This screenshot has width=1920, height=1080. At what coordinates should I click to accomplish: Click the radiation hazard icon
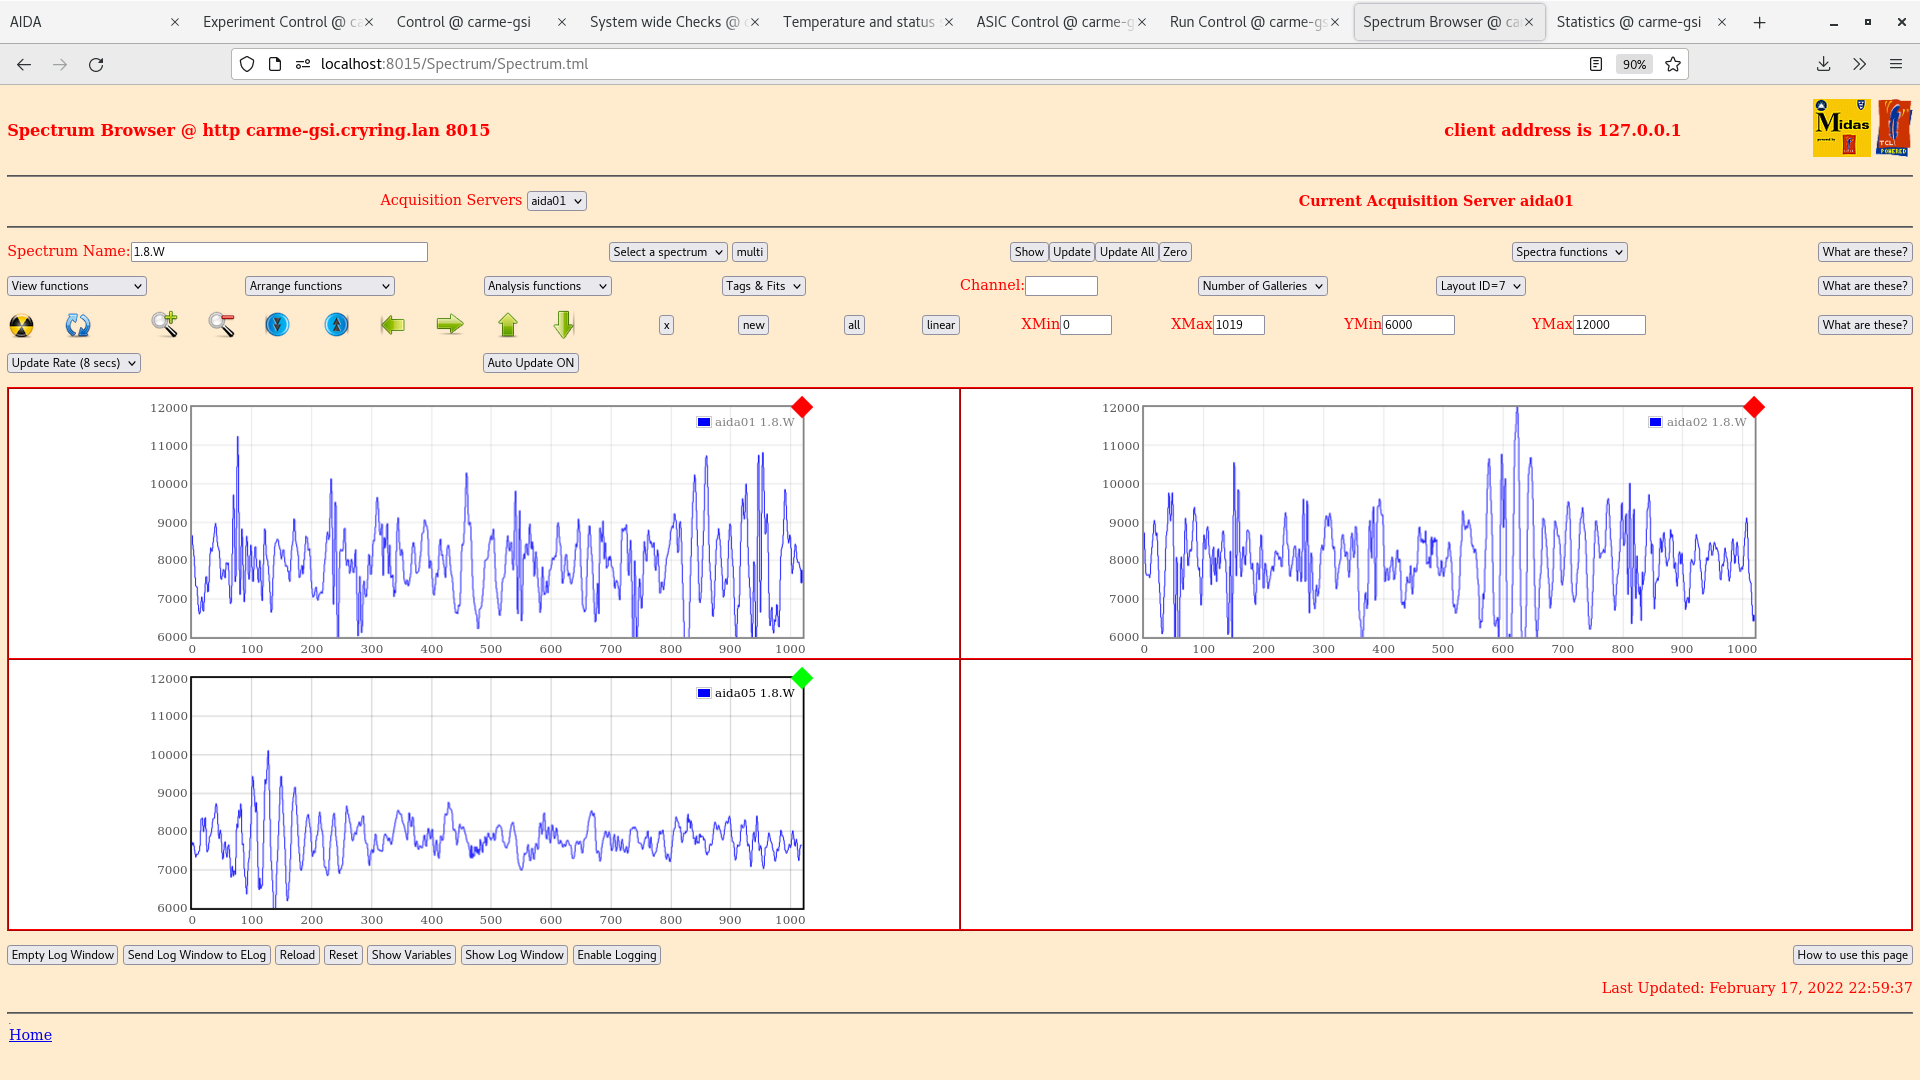pyautogui.click(x=21, y=325)
